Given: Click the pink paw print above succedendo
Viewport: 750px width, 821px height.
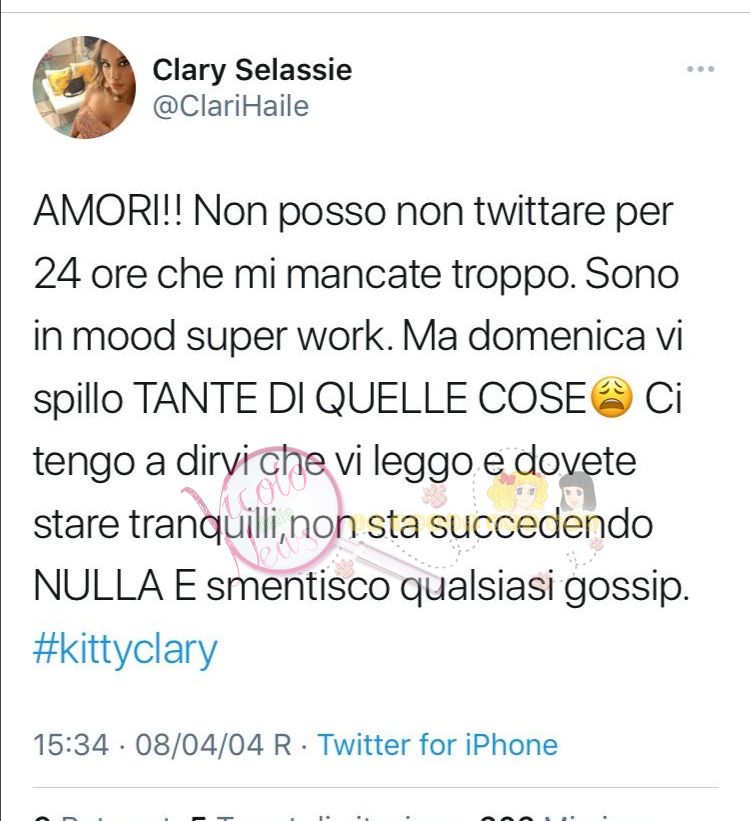Looking at the screenshot, I should click(x=435, y=494).
